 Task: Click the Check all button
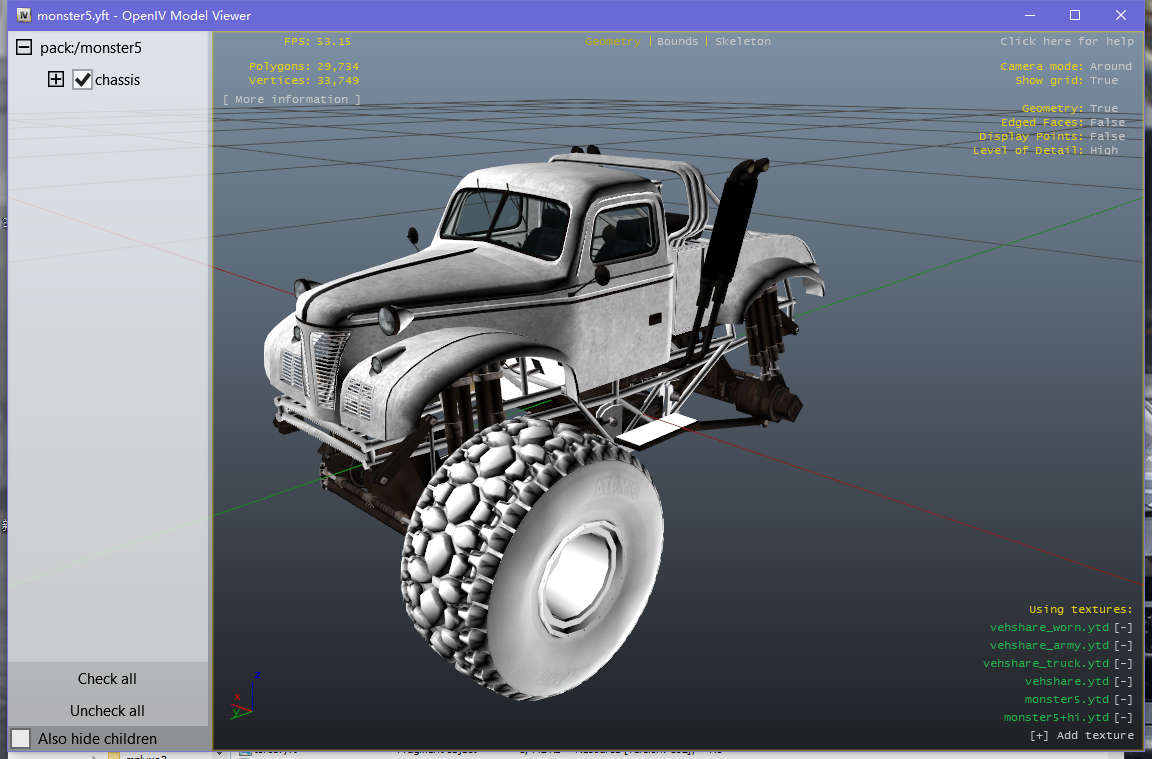coord(107,679)
